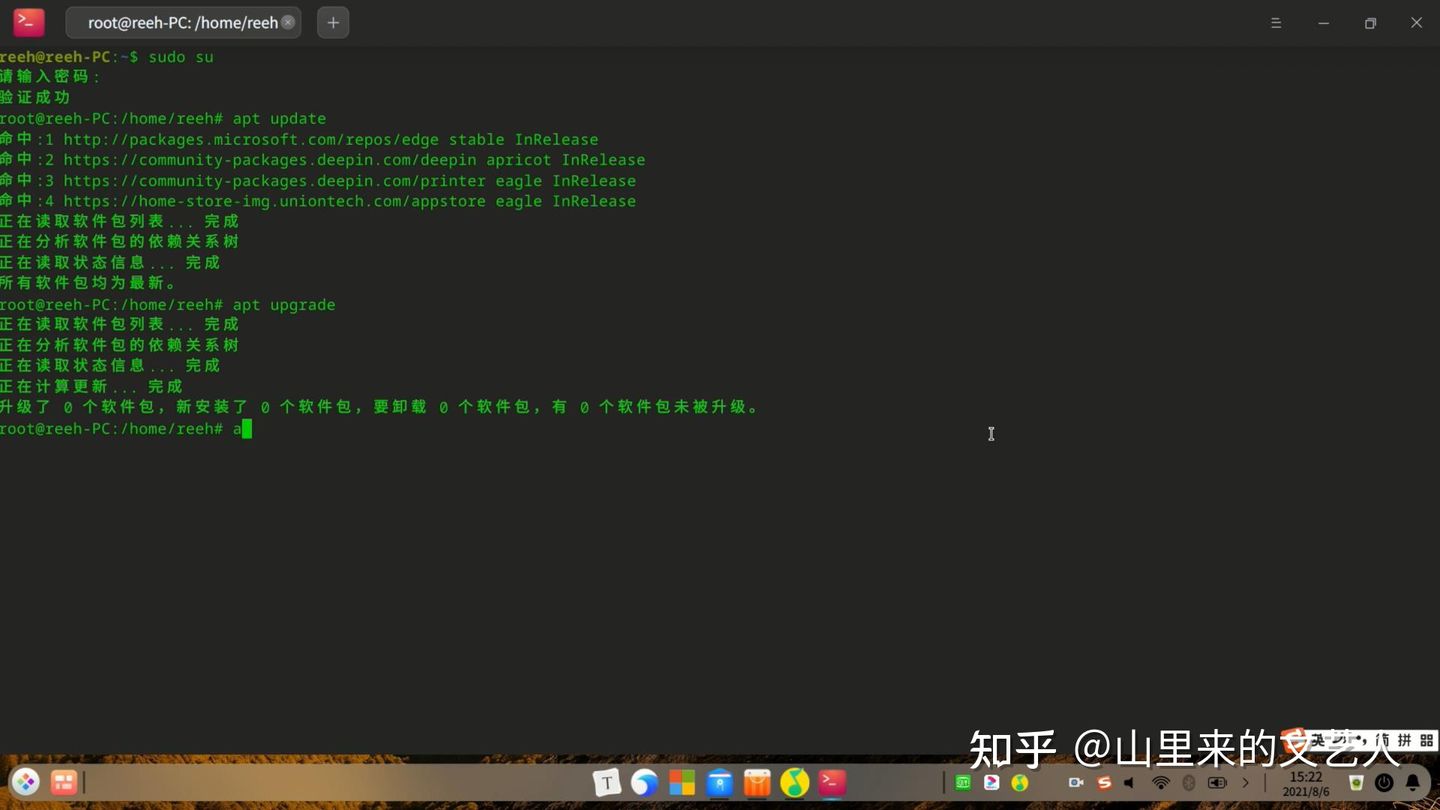Image resolution: width=1440 pixels, height=810 pixels.
Task: Launch the Typora T icon in dock
Action: pos(606,782)
